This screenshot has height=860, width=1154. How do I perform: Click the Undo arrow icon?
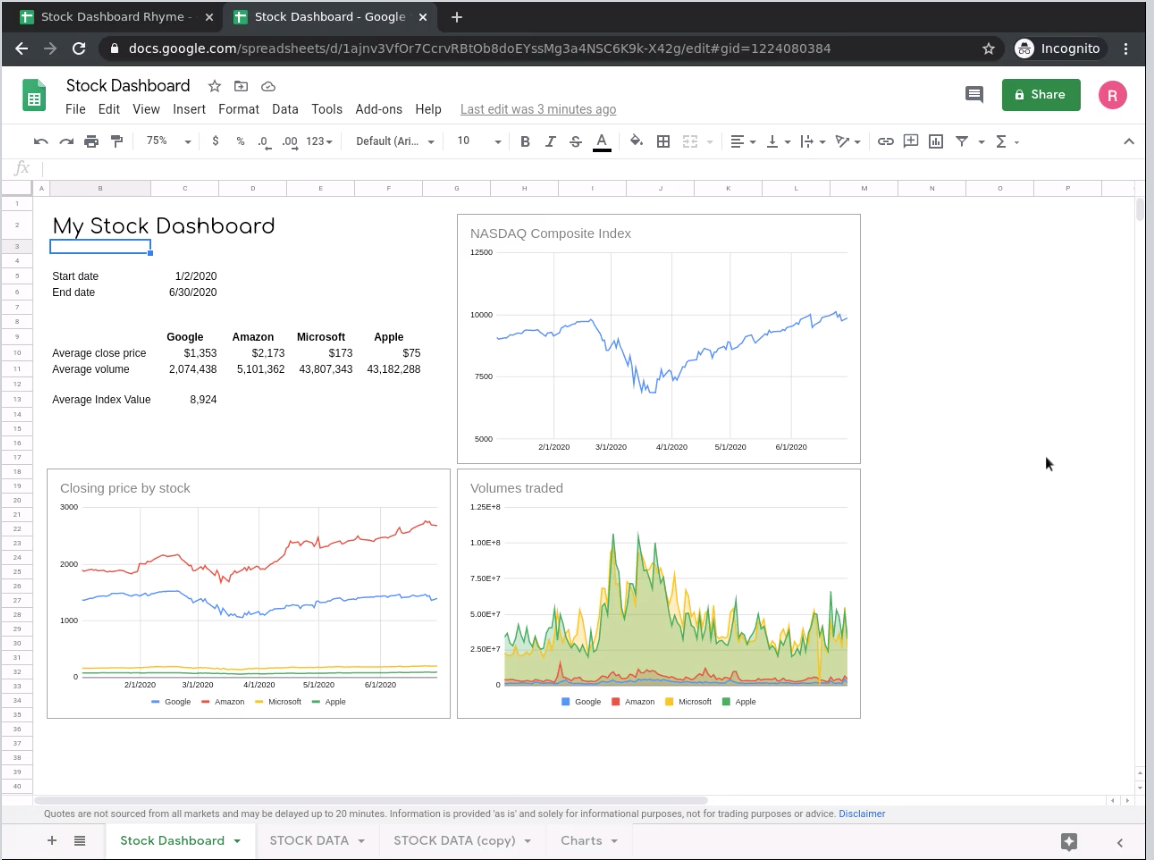(41, 142)
